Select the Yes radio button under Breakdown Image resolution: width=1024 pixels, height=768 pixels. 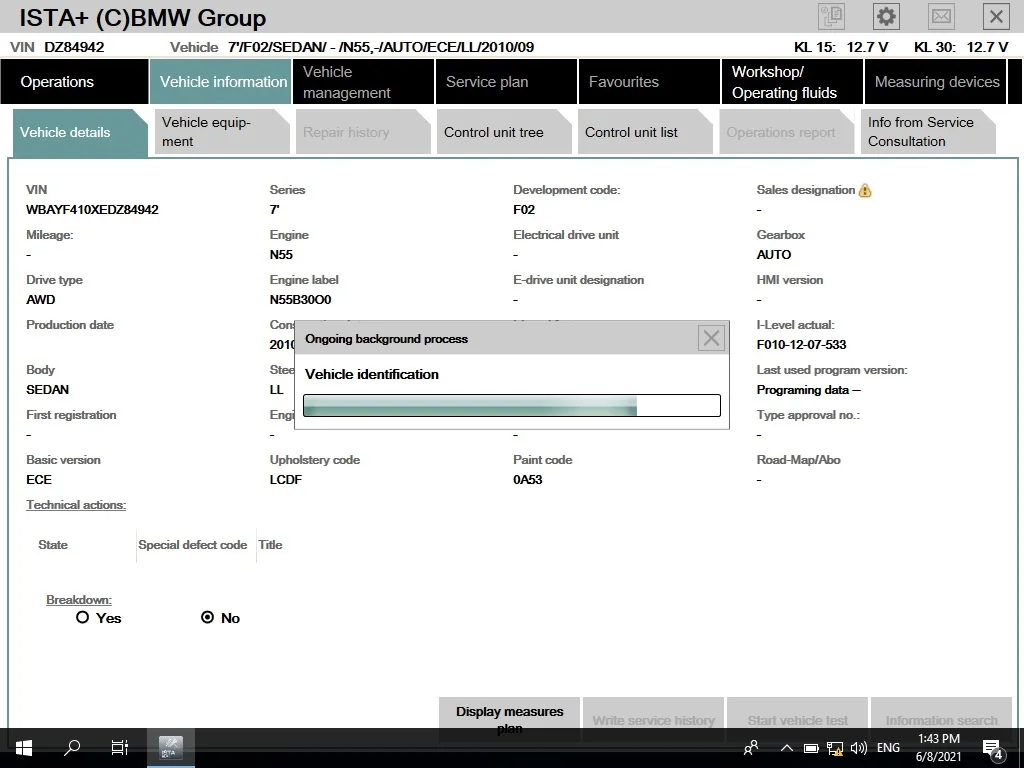click(82, 617)
